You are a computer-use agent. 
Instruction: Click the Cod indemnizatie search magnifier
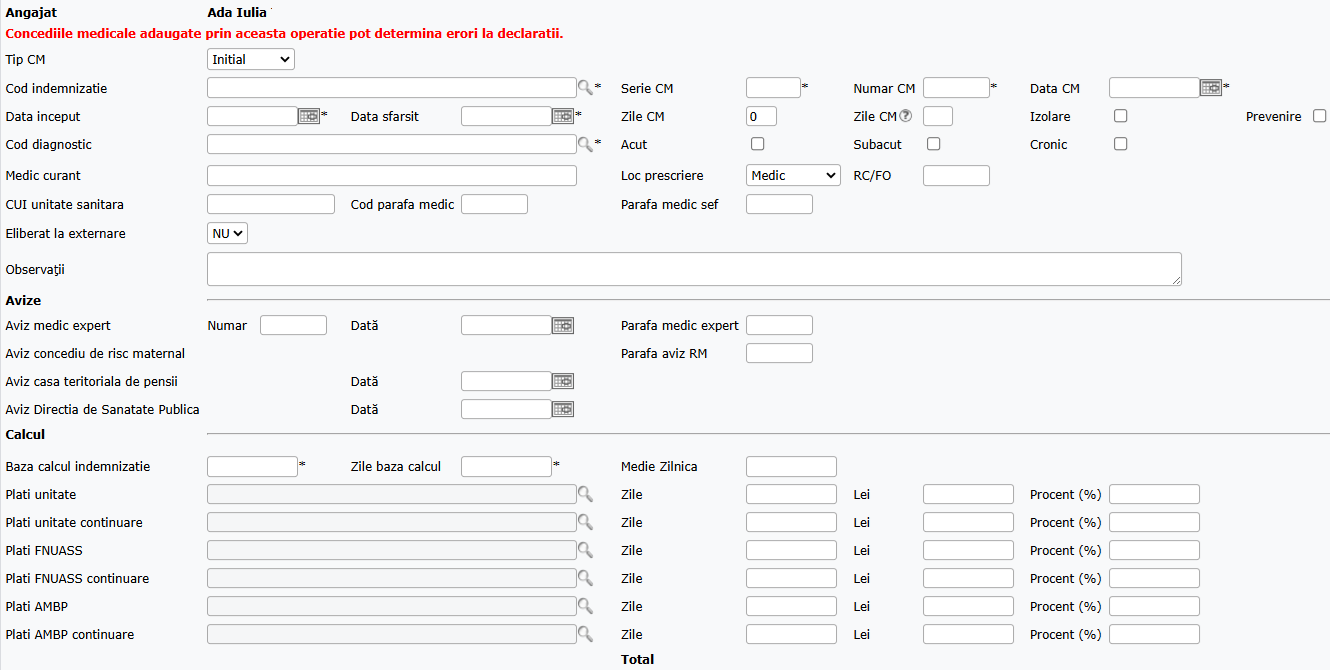tap(585, 87)
